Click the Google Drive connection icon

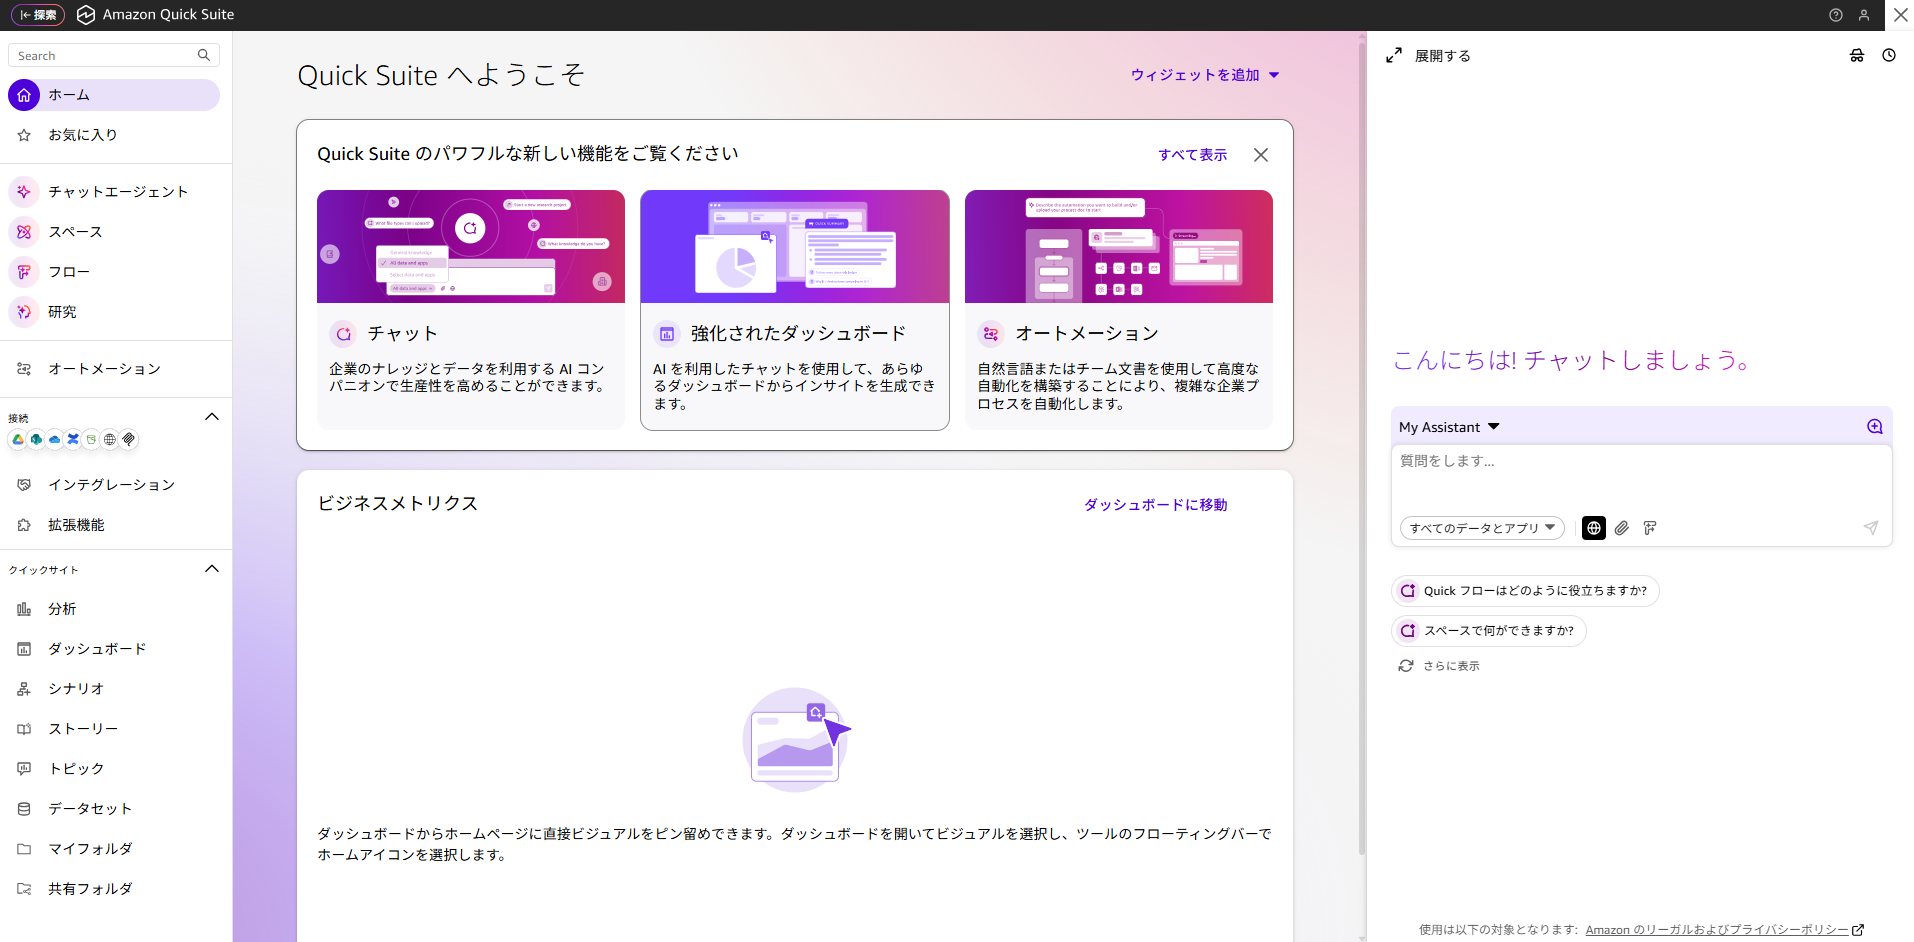click(17, 439)
